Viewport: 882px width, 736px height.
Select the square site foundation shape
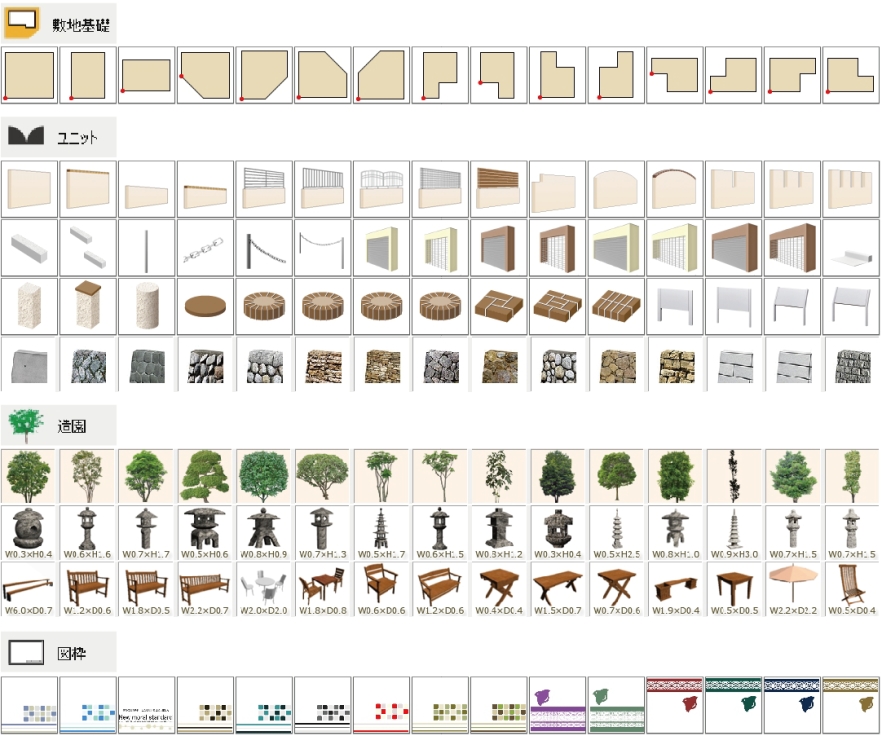coord(29,75)
